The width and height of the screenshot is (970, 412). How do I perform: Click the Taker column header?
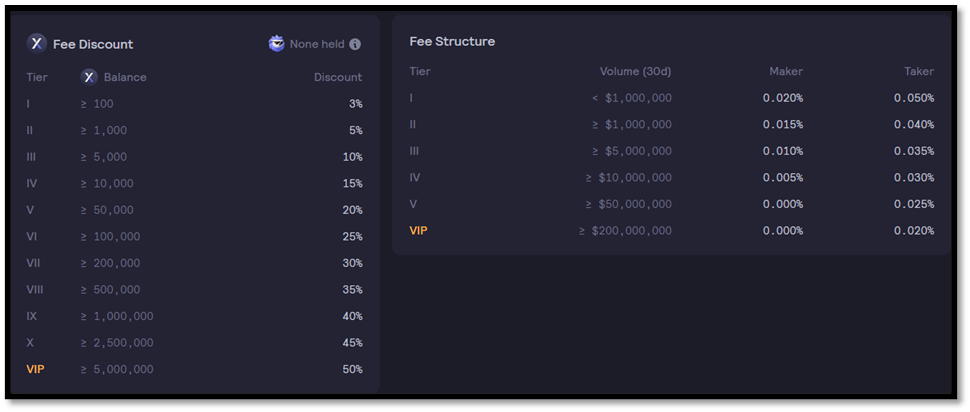(x=919, y=71)
